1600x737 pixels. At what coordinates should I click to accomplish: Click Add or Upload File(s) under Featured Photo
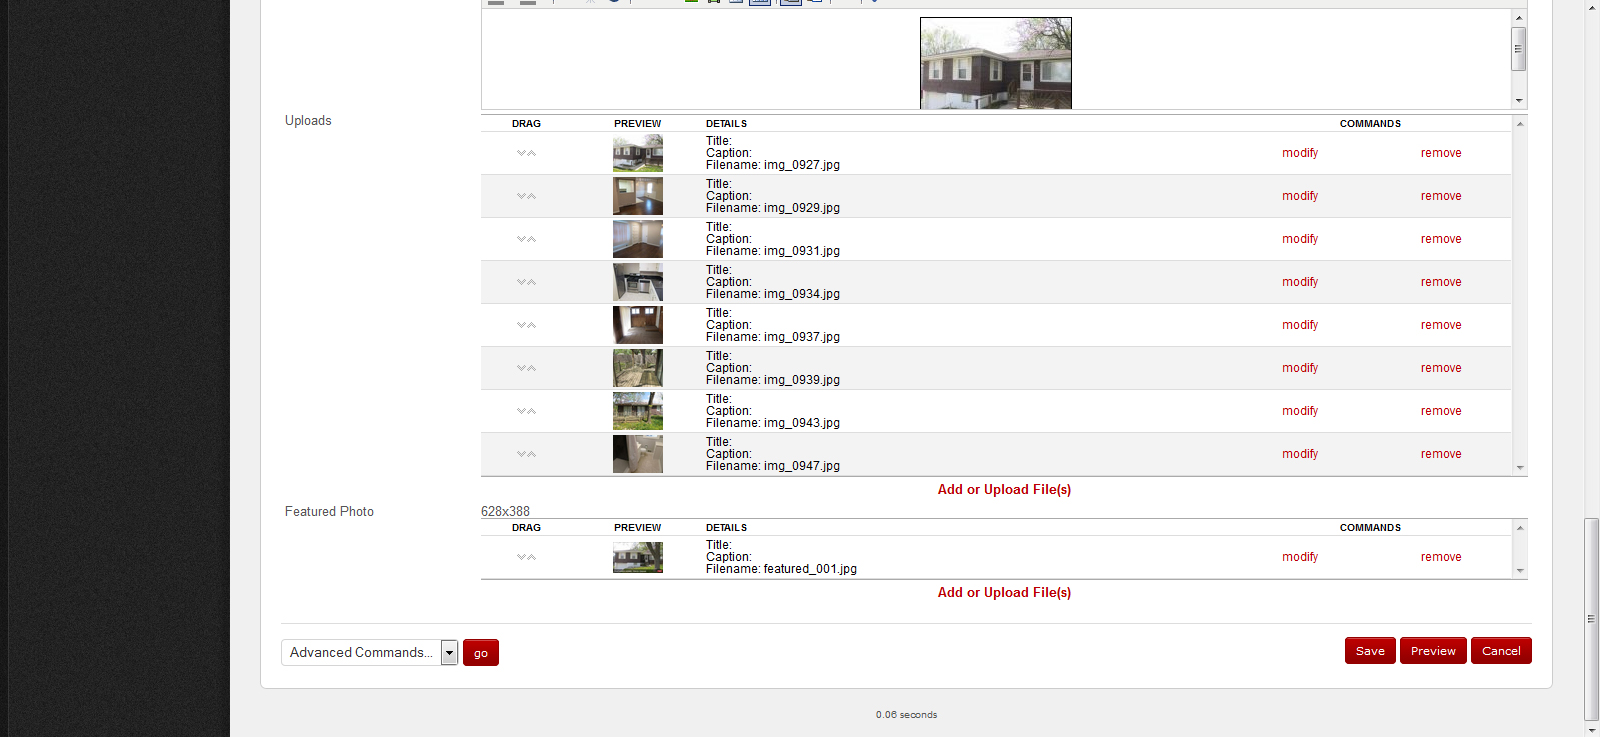[1004, 592]
